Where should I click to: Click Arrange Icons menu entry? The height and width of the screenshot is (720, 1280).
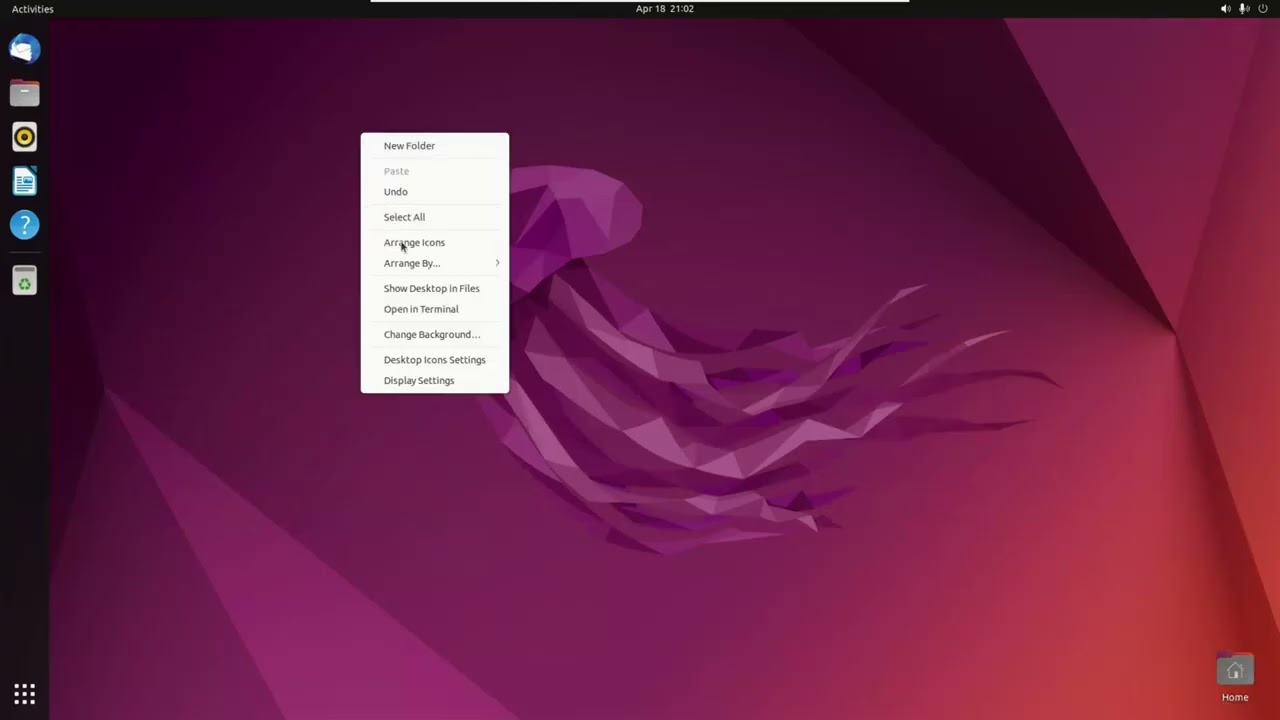click(434, 243)
